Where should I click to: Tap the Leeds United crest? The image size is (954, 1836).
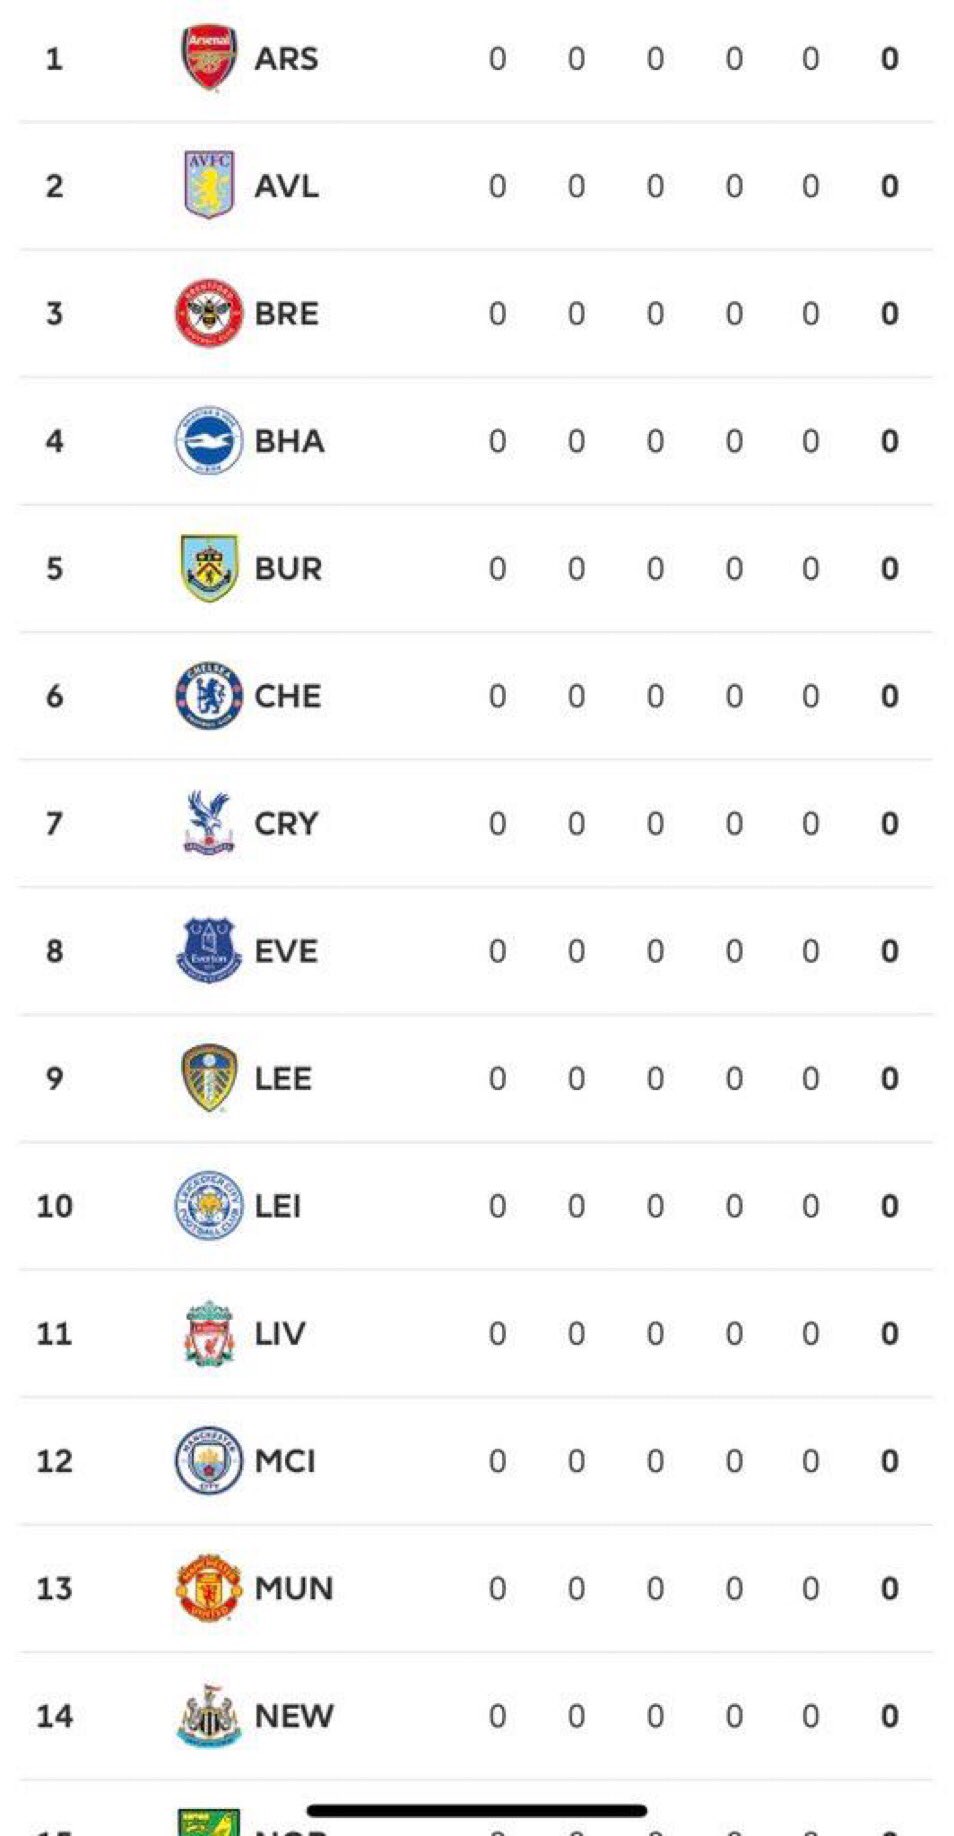pyautogui.click(x=208, y=1078)
